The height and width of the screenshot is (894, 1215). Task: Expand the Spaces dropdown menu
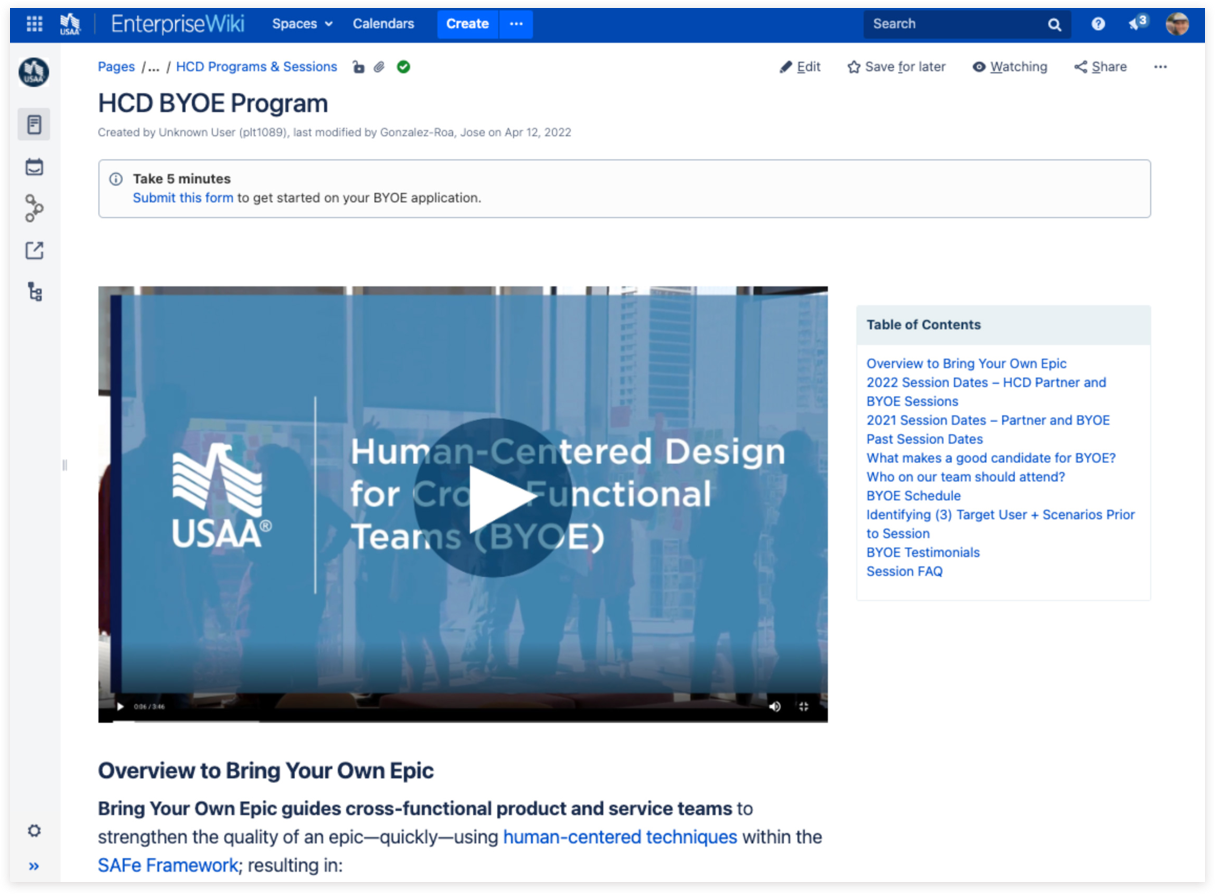302,24
